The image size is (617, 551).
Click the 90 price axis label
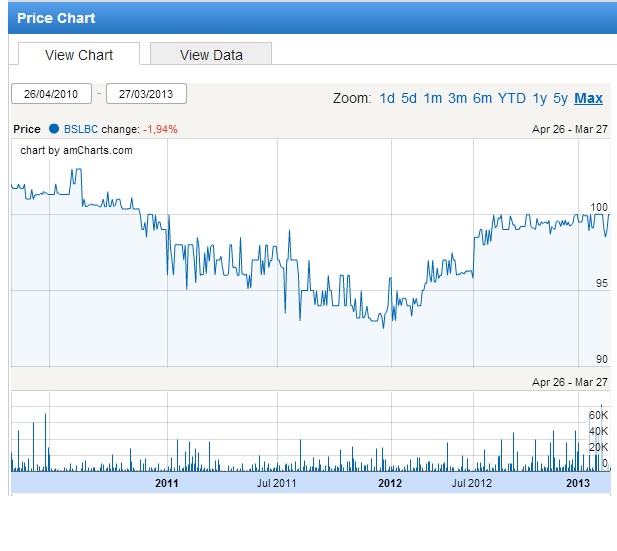(602, 359)
